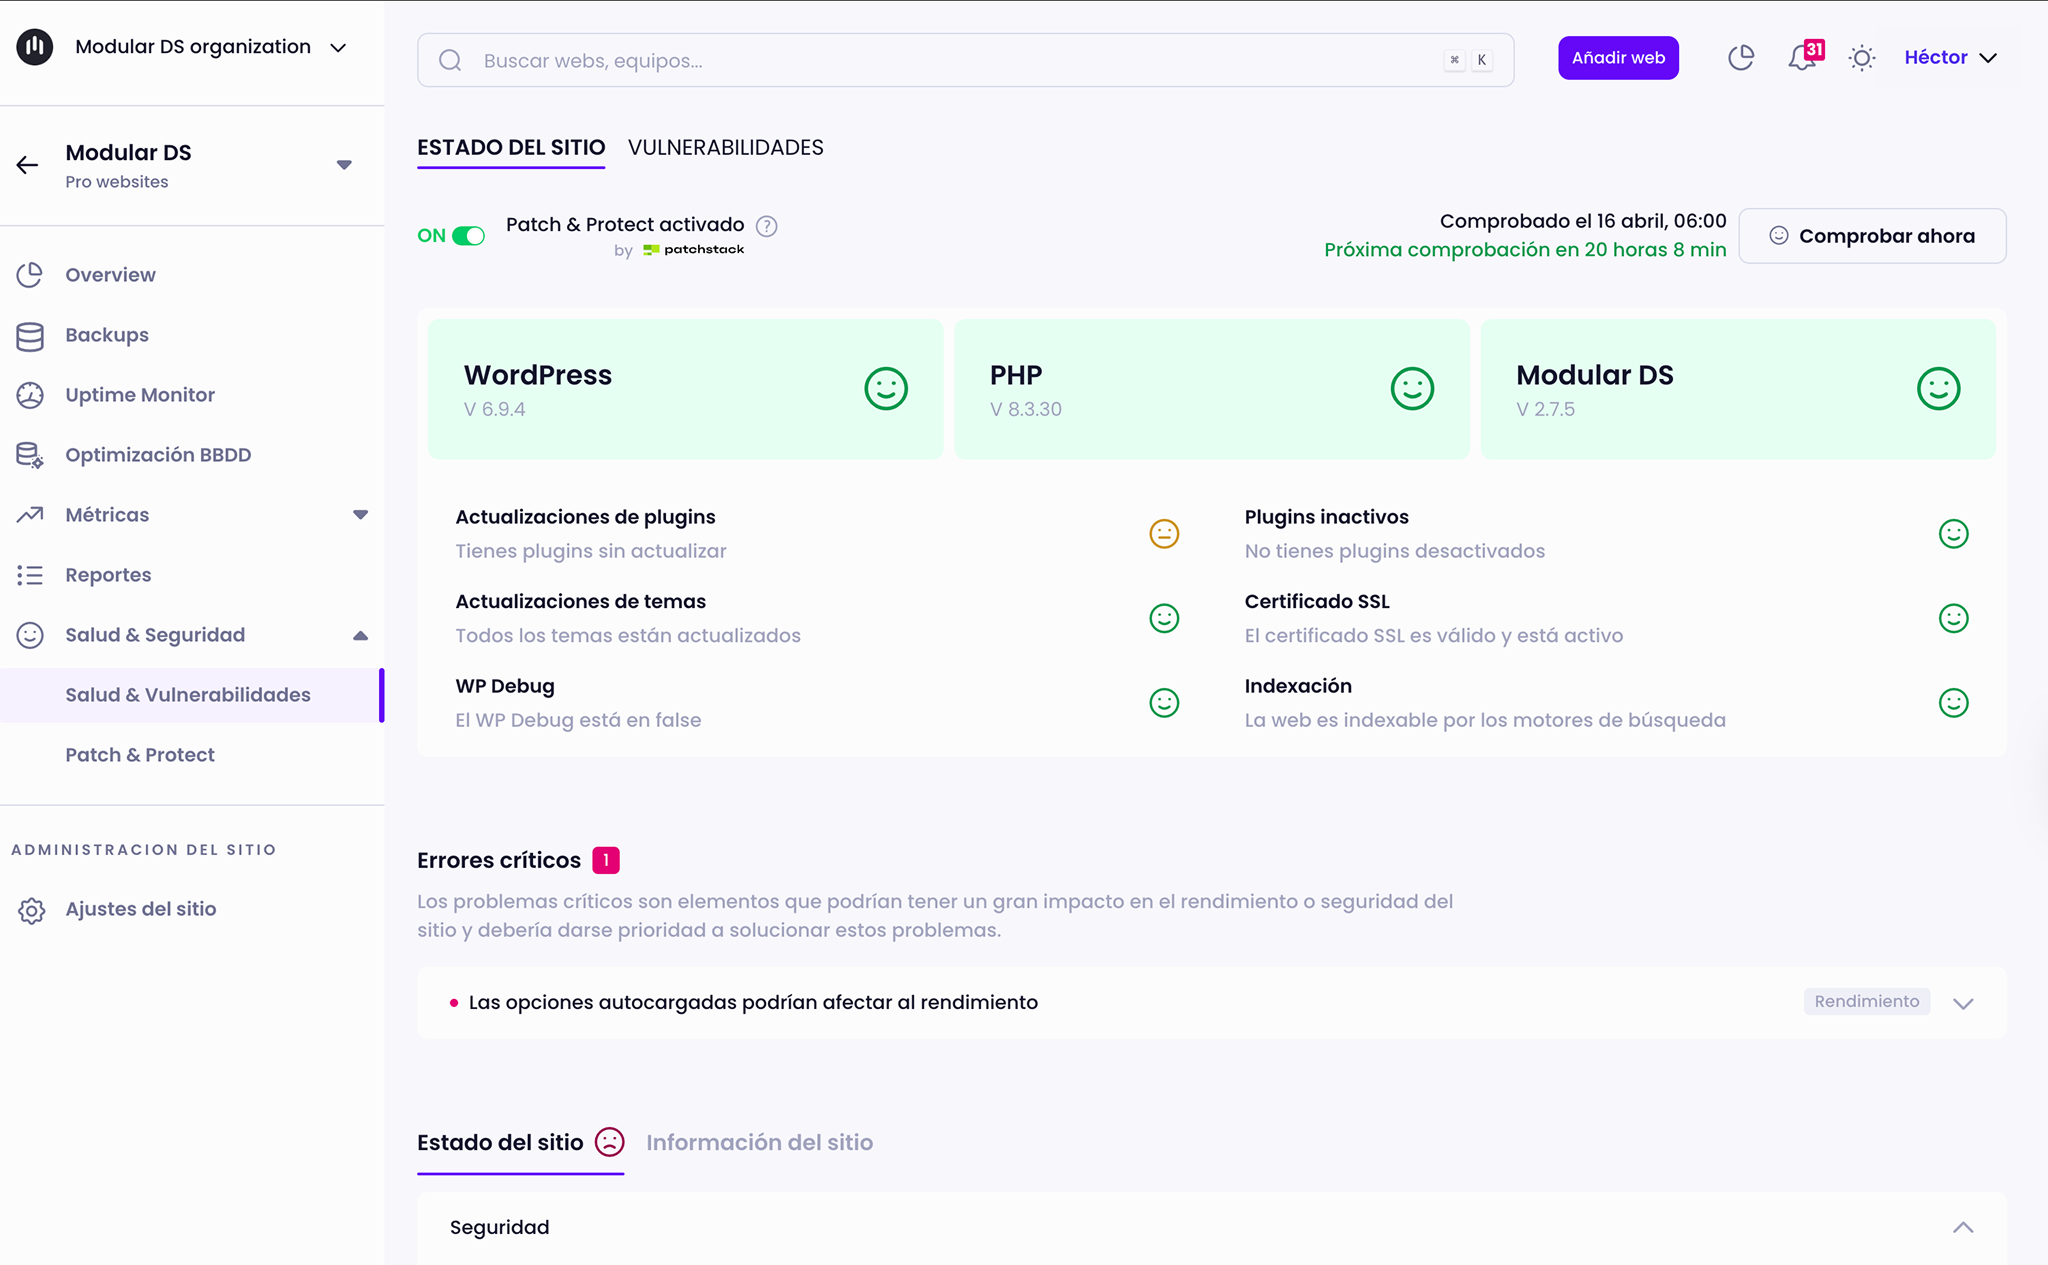The width and height of the screenshot is (2048, 1265).
Task: Expand the autocargadas options error chevron
Action: click(1963, 1003)
